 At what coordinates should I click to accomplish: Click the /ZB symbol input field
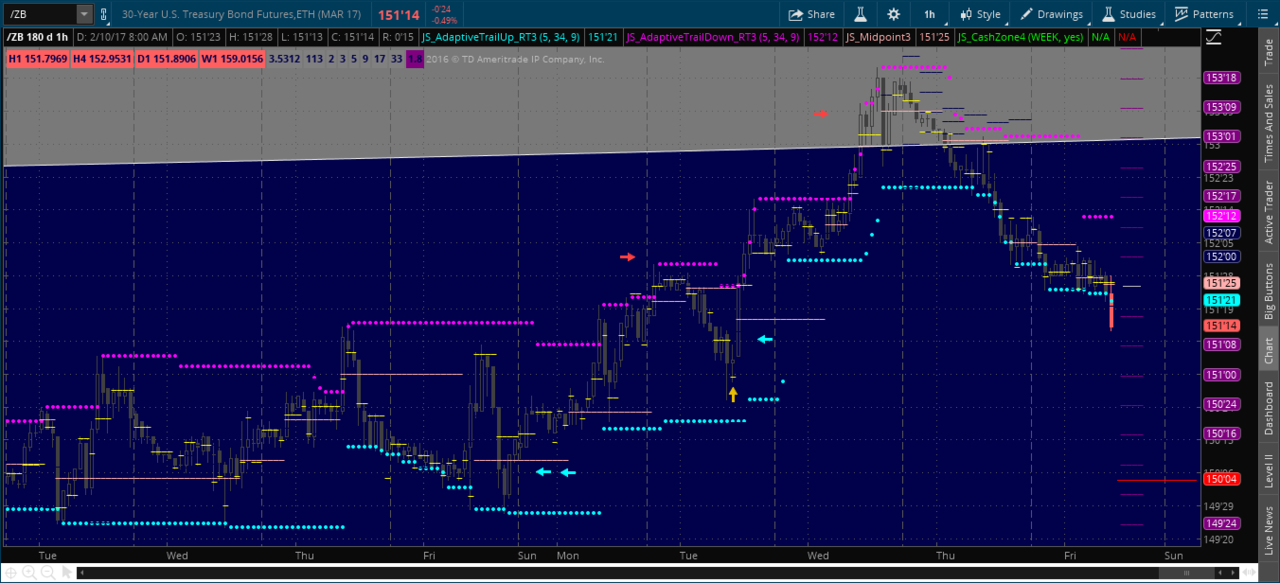coord(40,14)
